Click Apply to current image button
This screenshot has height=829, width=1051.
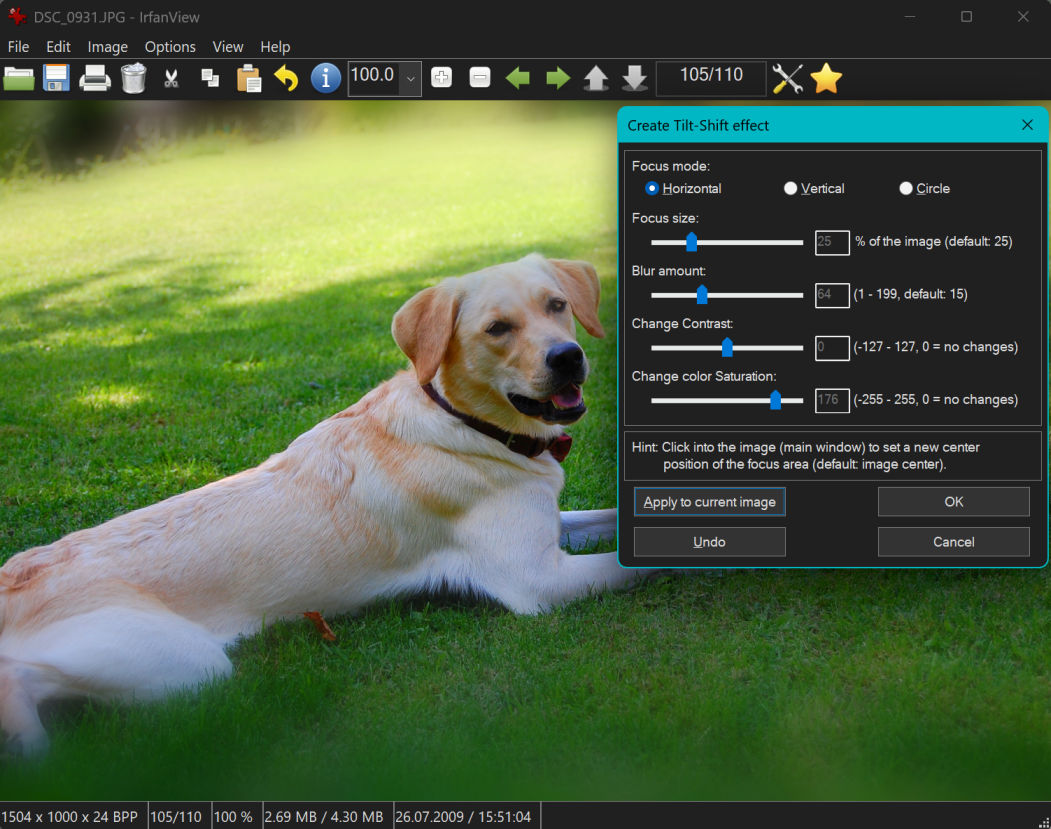pyautogui.click(x=709, y=502)
